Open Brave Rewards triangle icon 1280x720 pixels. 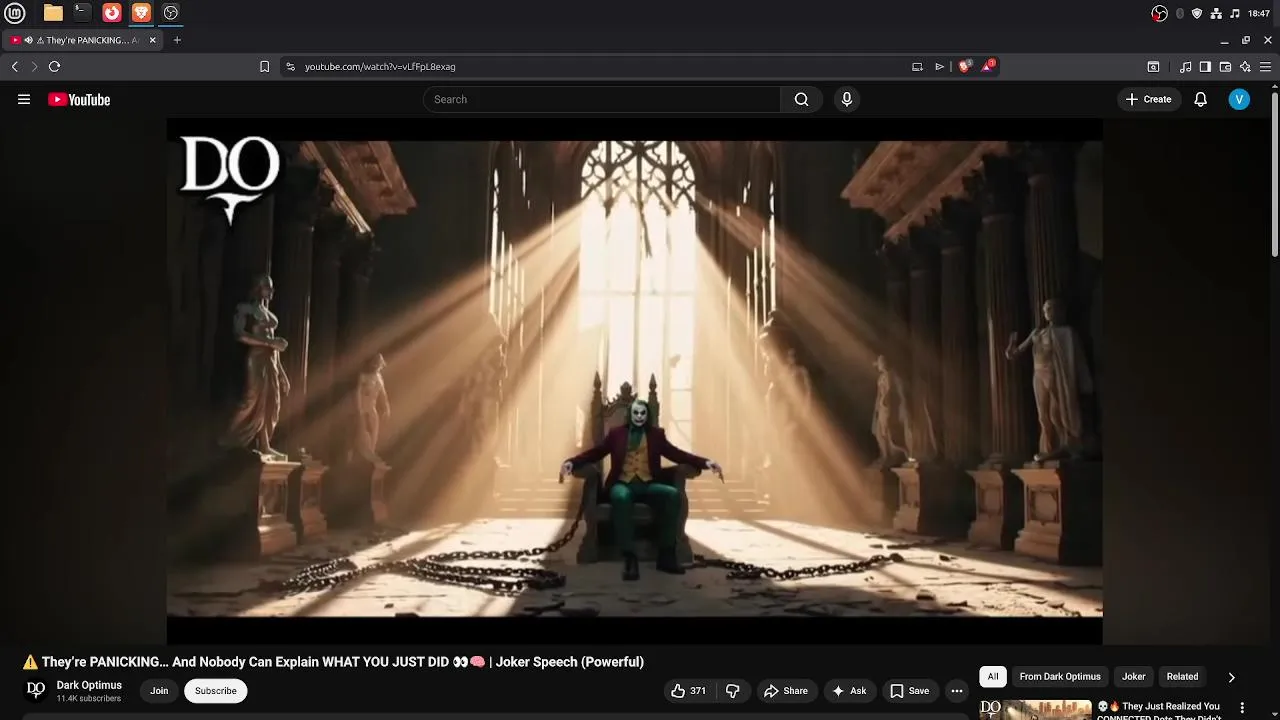[x=988, y=66]
